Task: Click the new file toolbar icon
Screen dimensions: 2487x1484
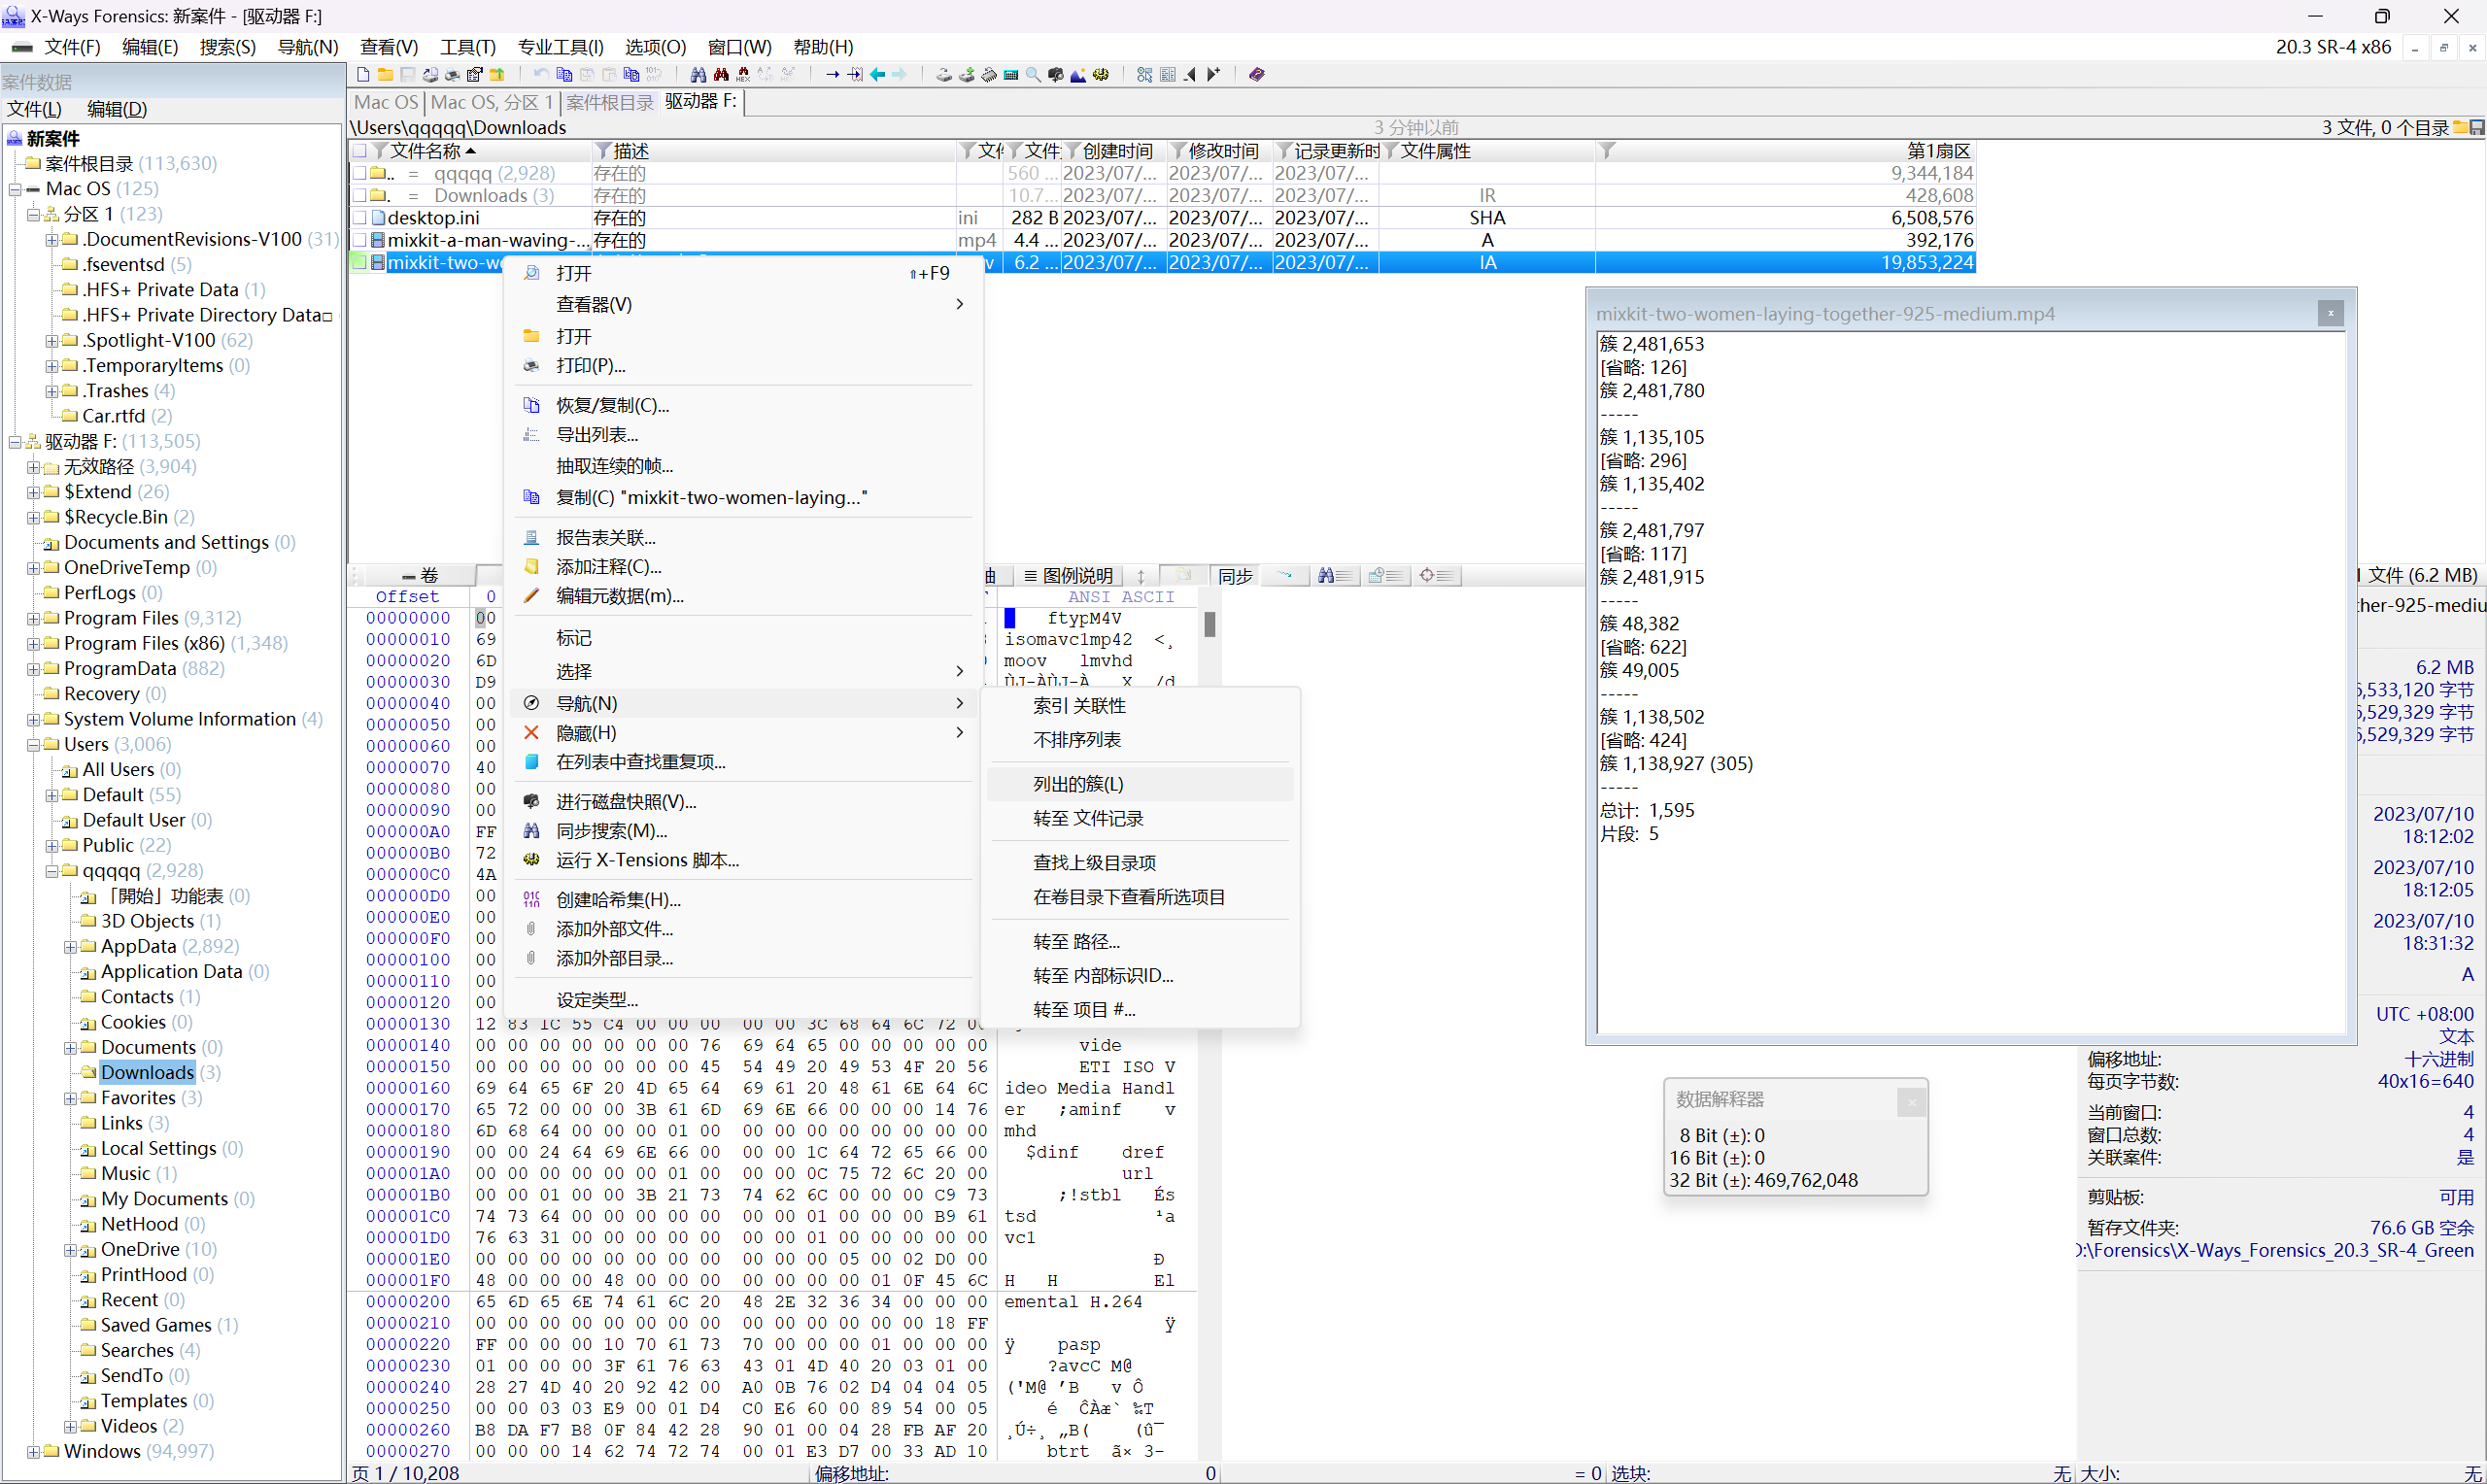Action: coord(363,74)
